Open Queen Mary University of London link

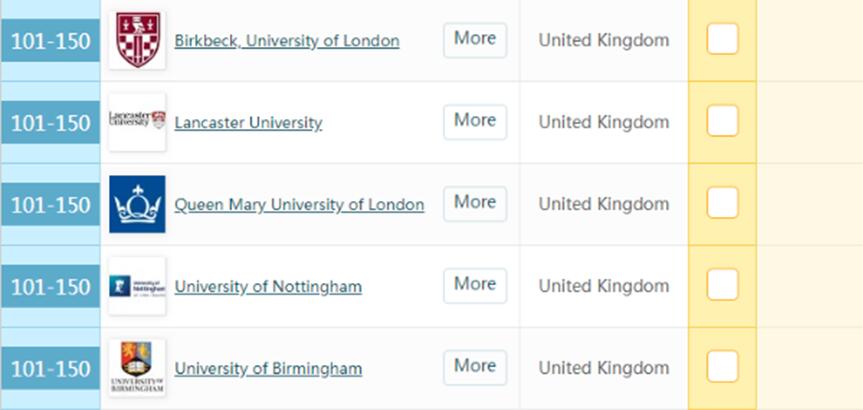[x=299, y=205]
